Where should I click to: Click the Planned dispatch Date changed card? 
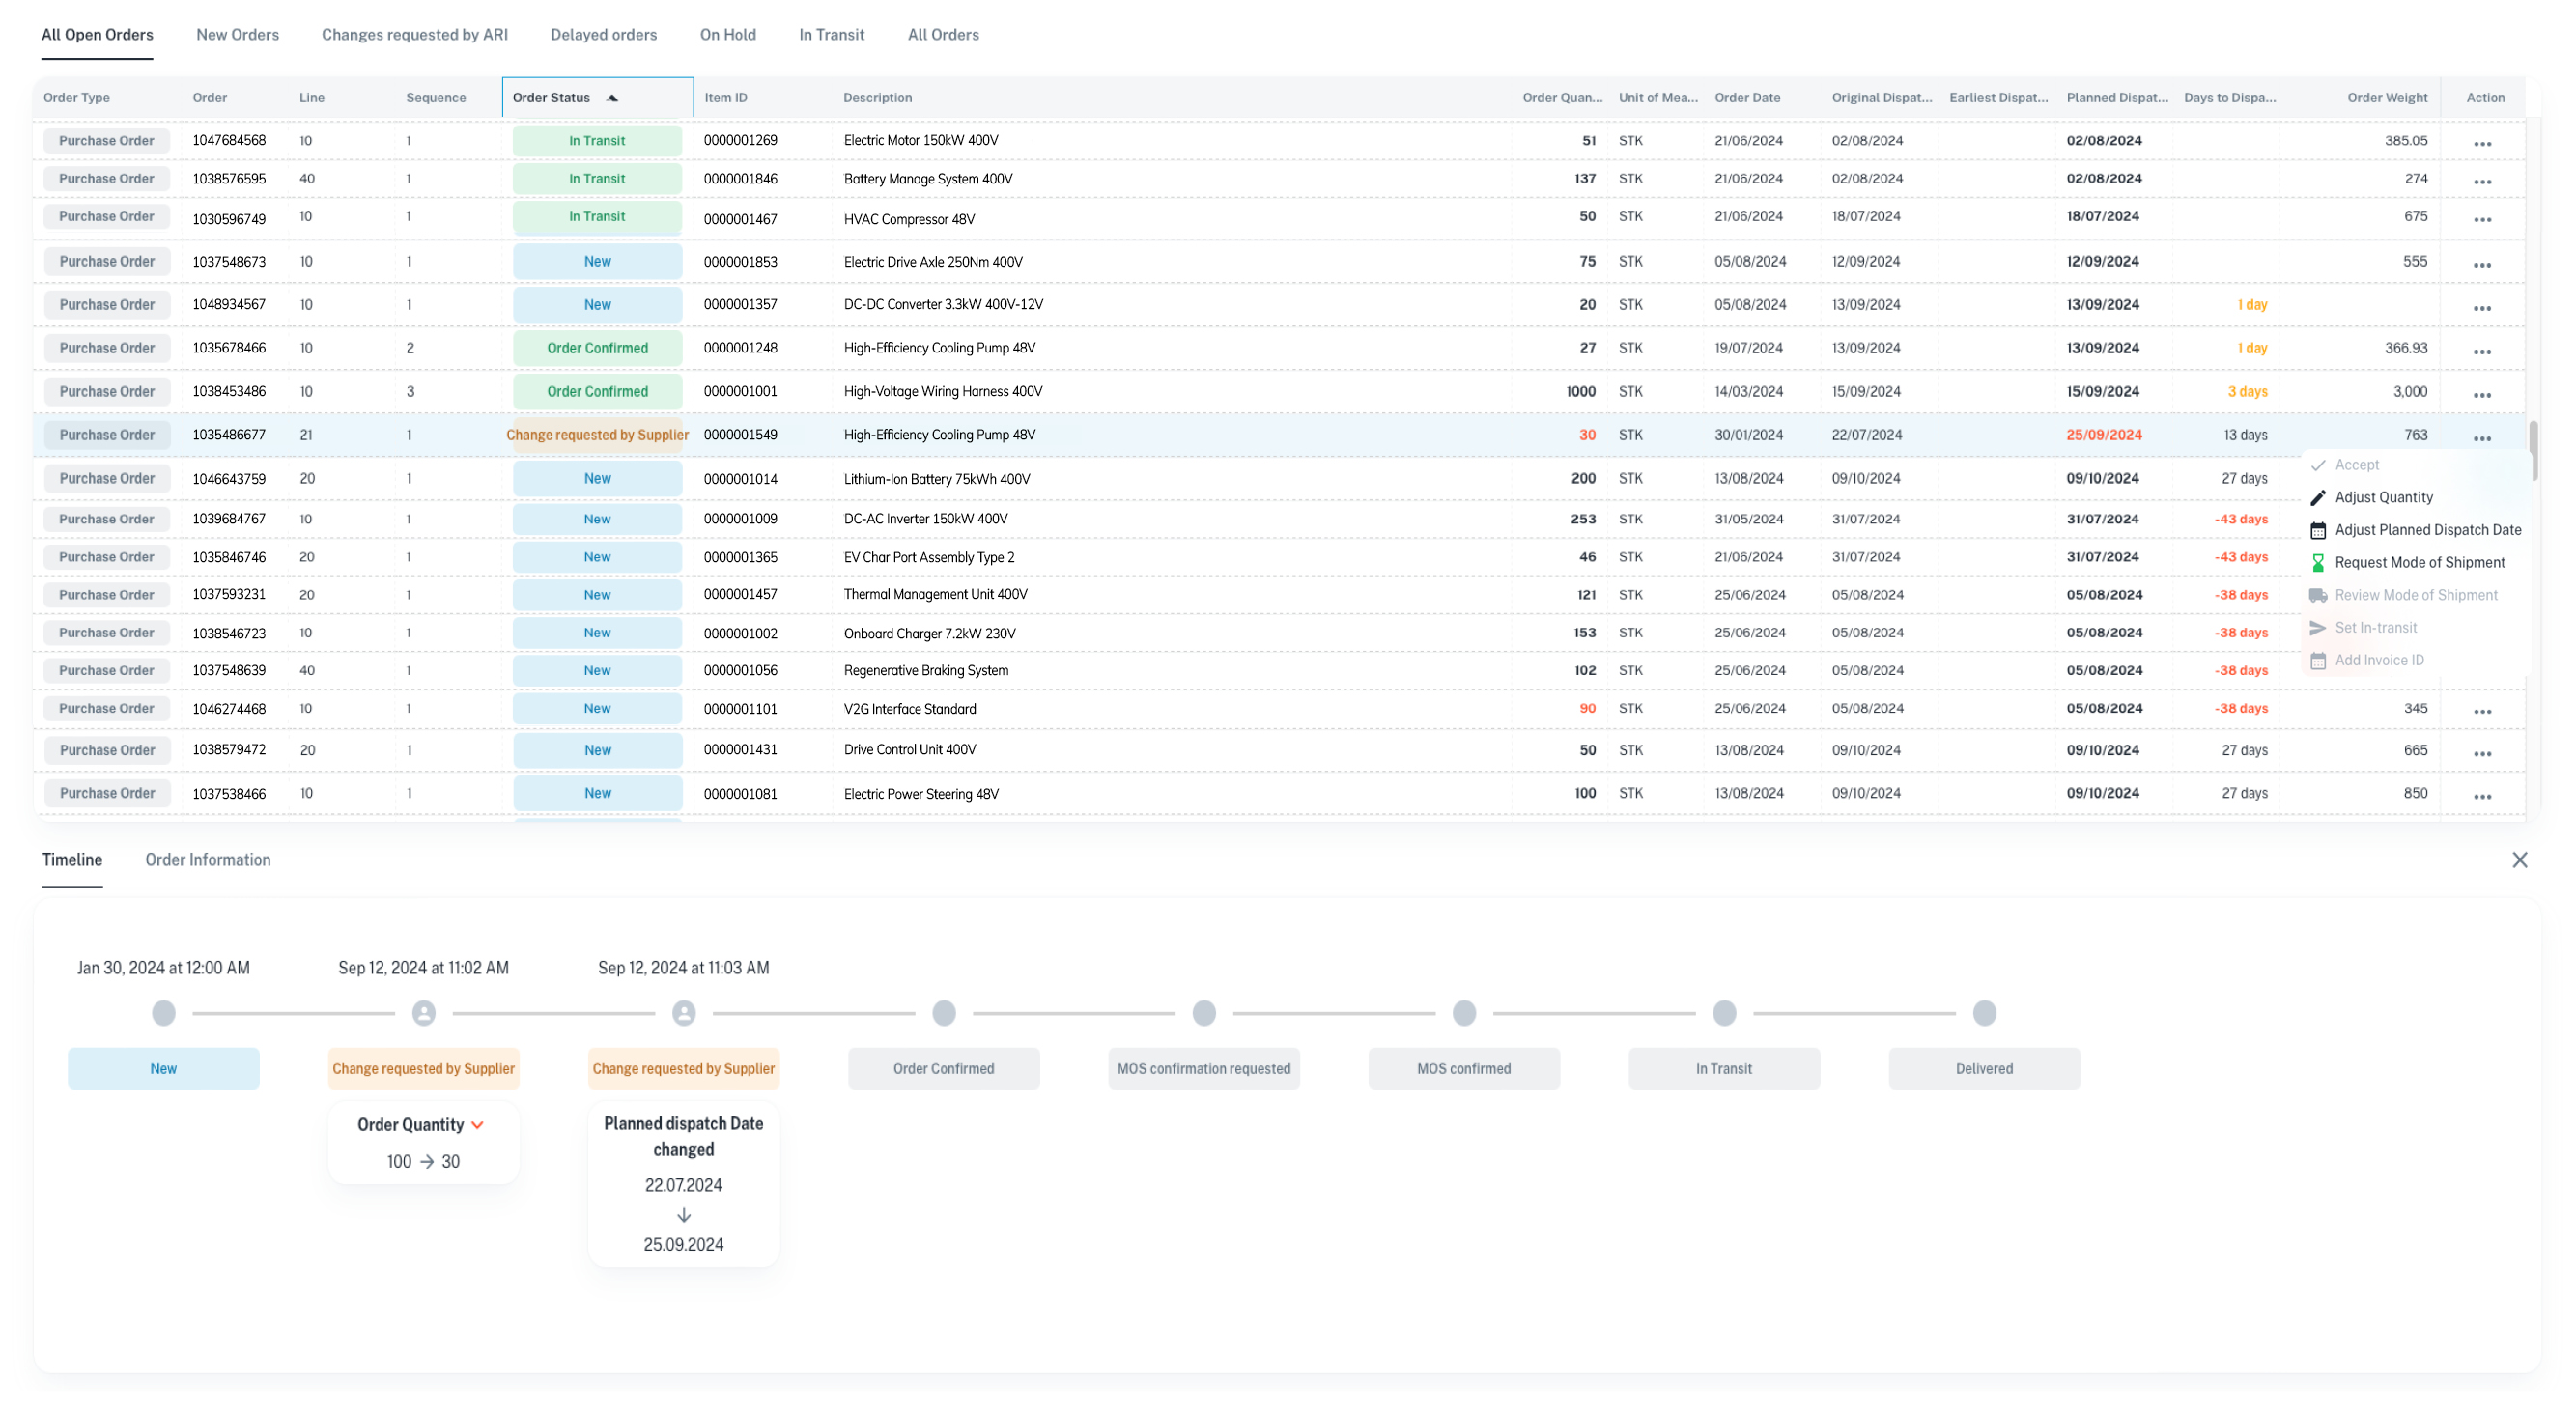tap(684, 1184)
